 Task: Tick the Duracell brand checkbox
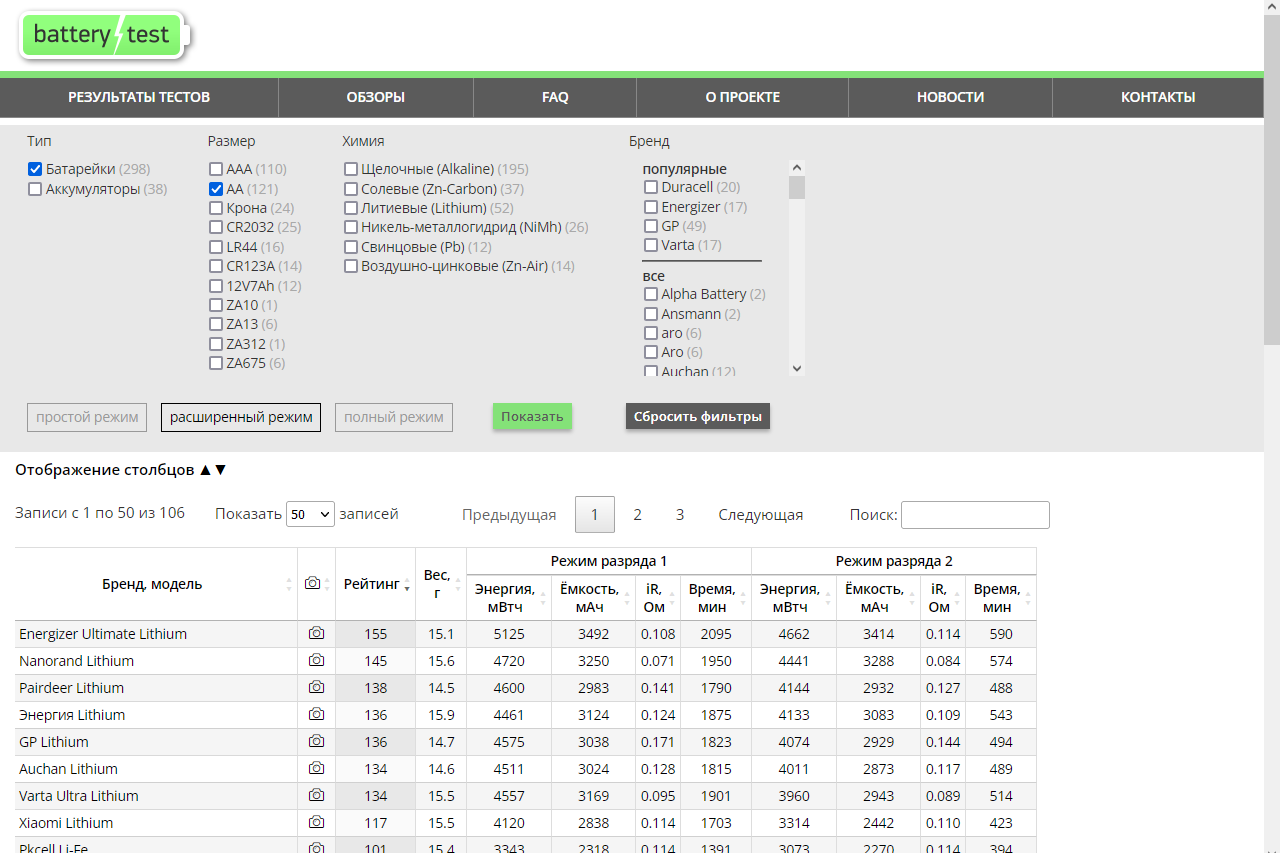[x=651, y=188]
